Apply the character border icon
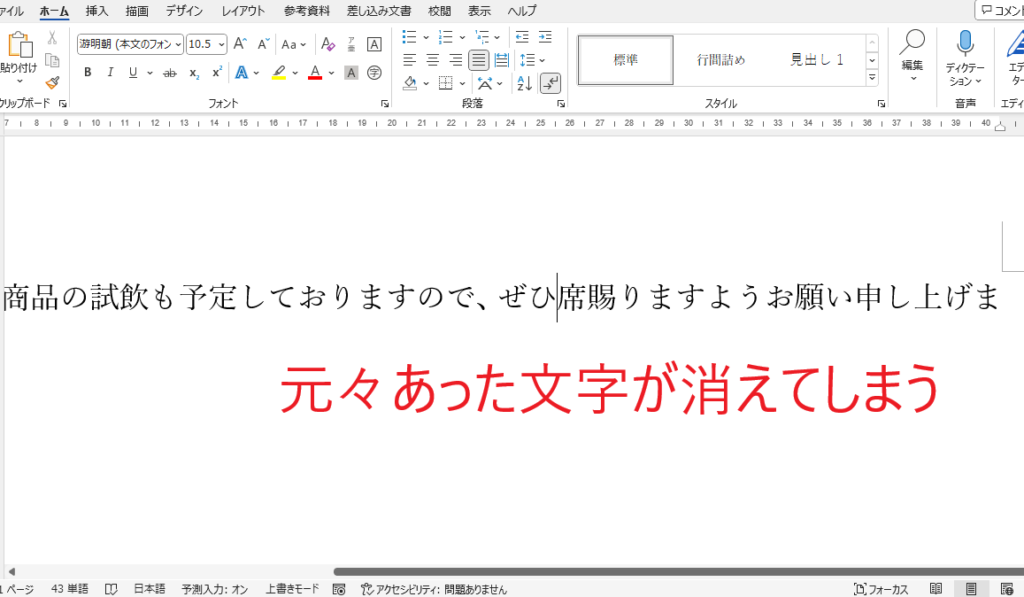The height and width of the screenshot is (597, 1024). [x=374, y=44]
